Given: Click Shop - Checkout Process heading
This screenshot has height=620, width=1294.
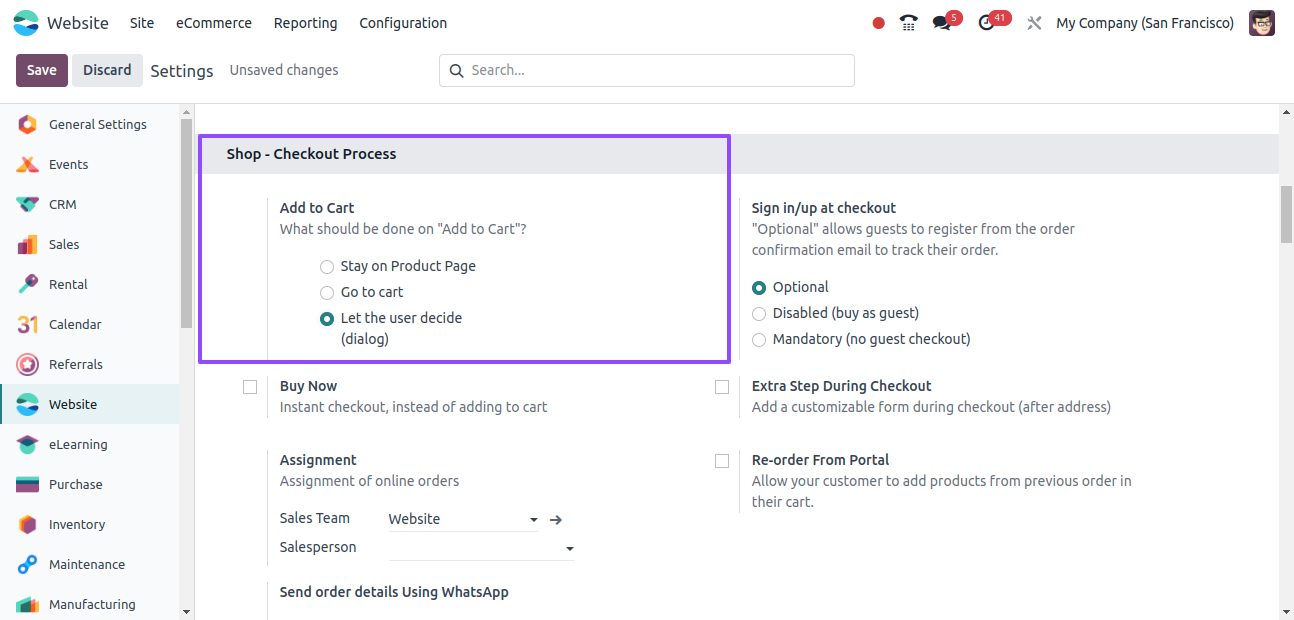Looking at the screenshot, I should (311, 154).
